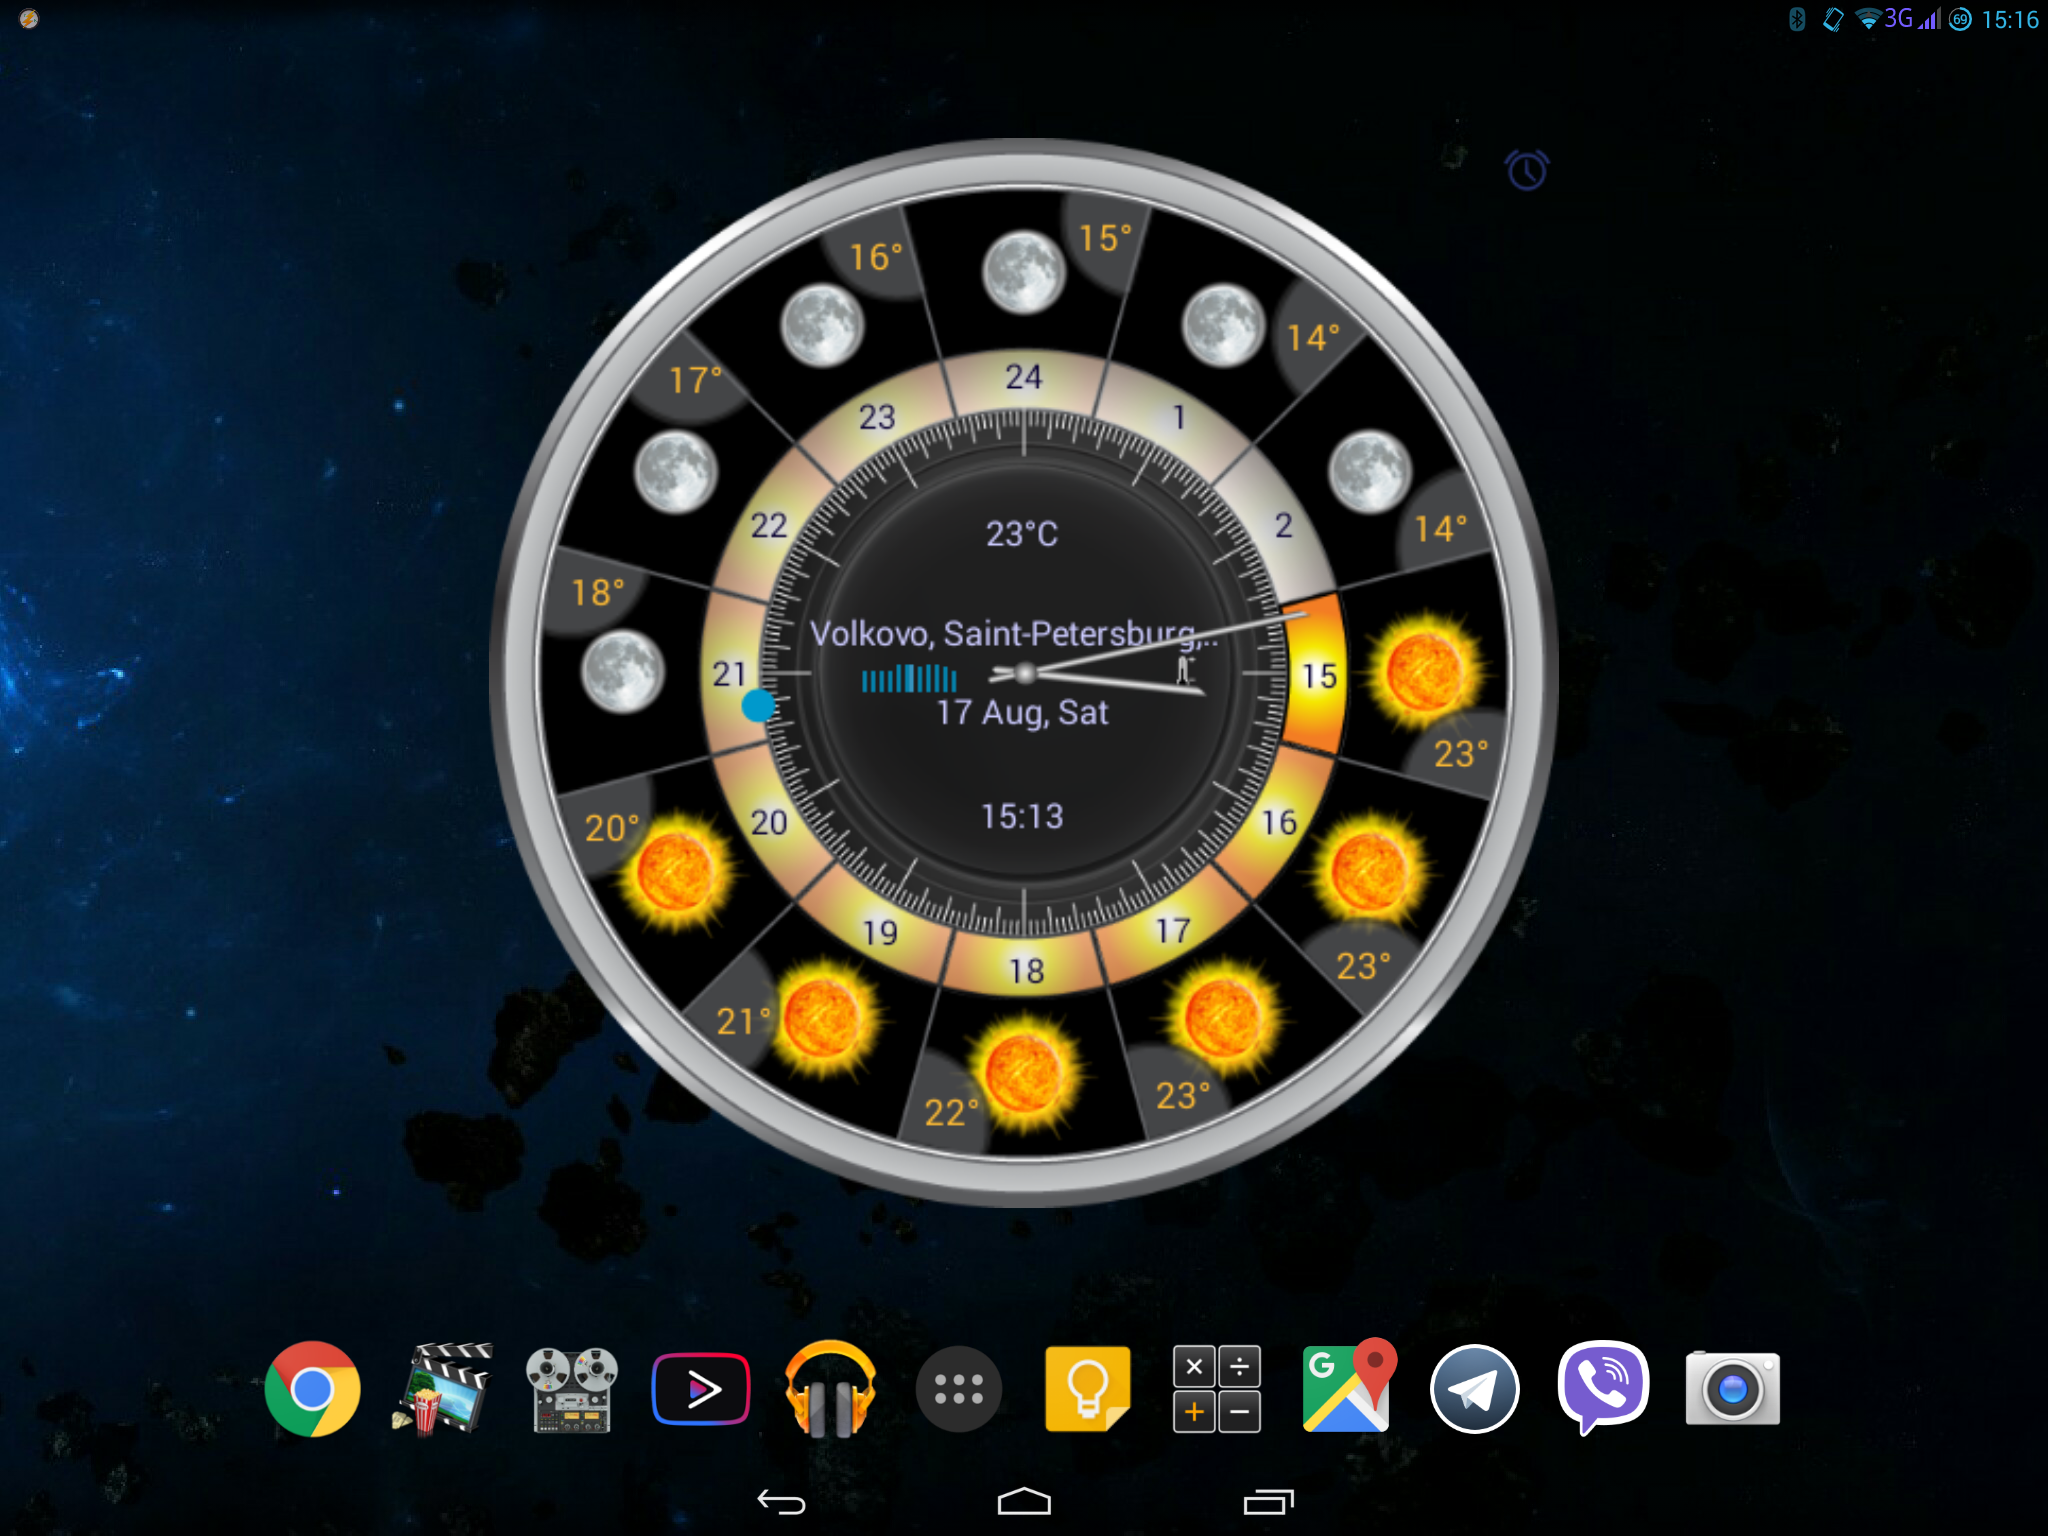The width and height of the screenshot is (2048, 1536).
Task: Open Google Maps
Action: coord(1346,1389)
